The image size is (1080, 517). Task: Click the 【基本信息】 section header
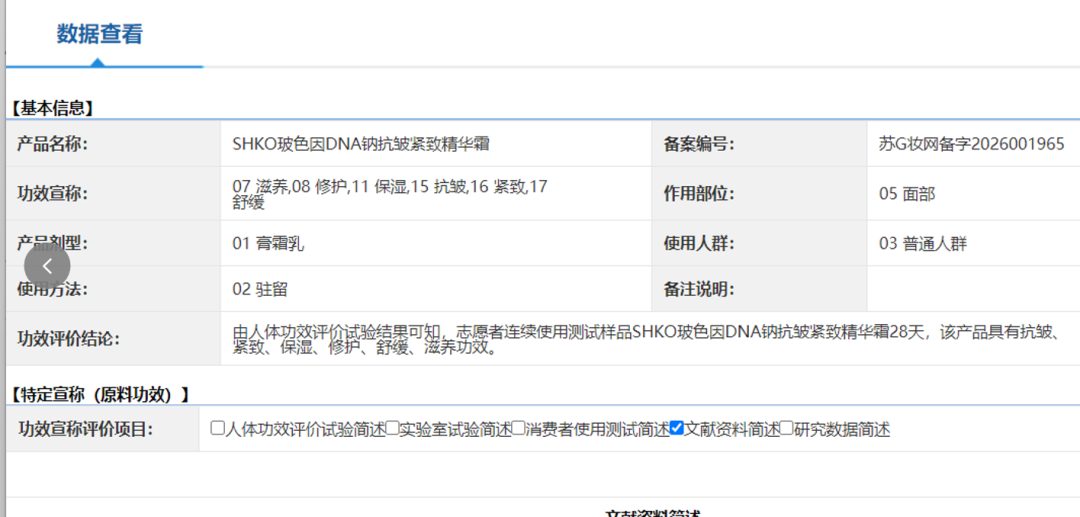click(x=52, y=107)
